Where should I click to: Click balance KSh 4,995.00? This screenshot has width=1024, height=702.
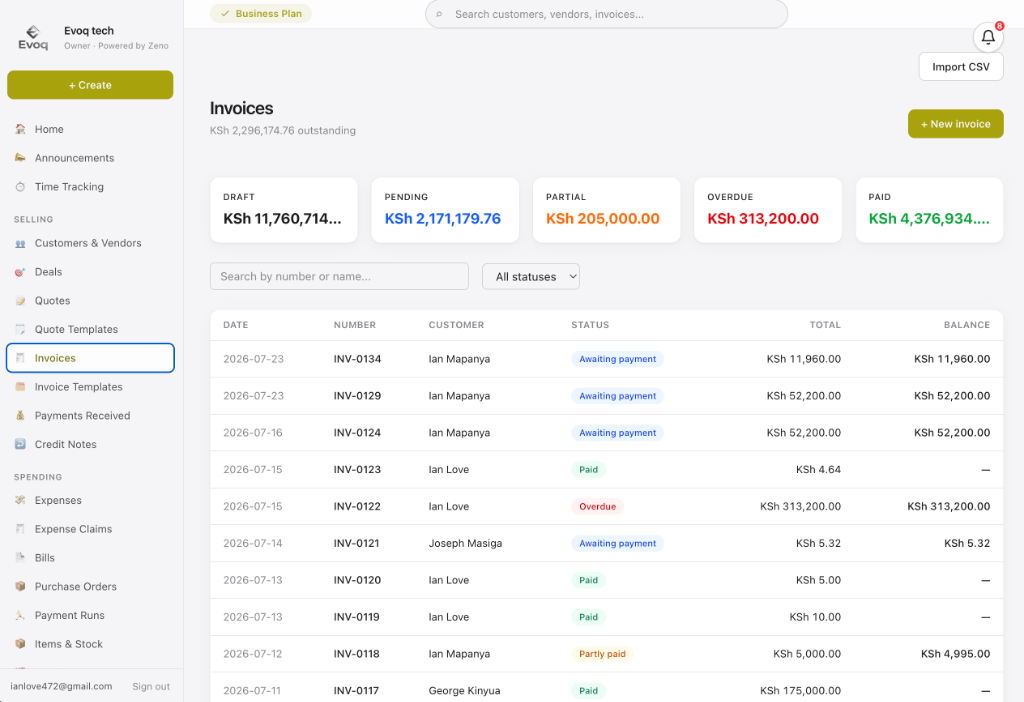tap(955, 654)
